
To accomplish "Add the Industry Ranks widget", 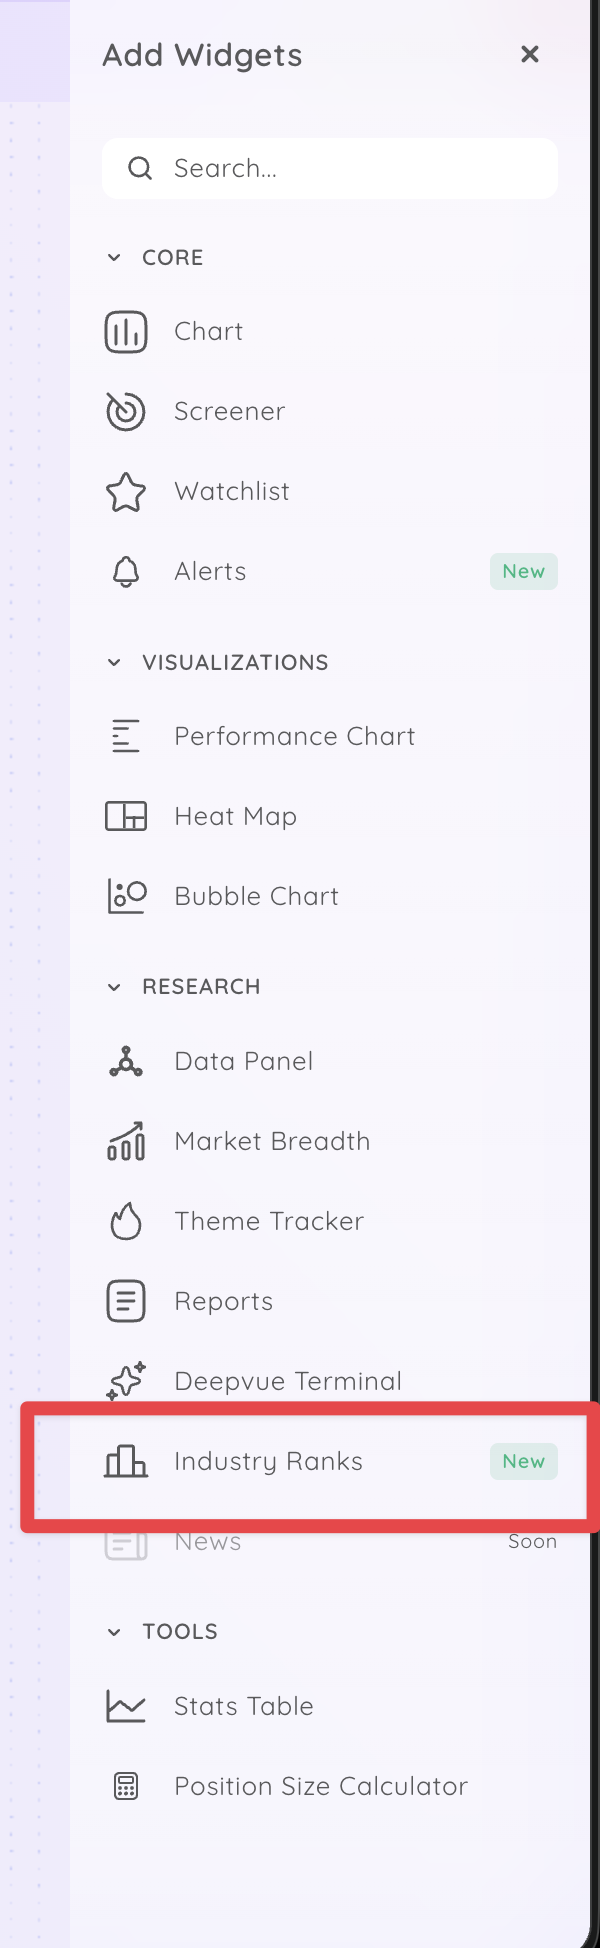I will pyautogui.click(x=268, y=1462).
